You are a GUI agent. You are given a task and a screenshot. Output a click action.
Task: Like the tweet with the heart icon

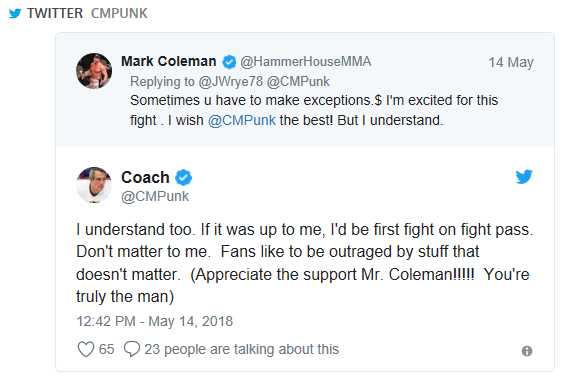pos(86,349)
